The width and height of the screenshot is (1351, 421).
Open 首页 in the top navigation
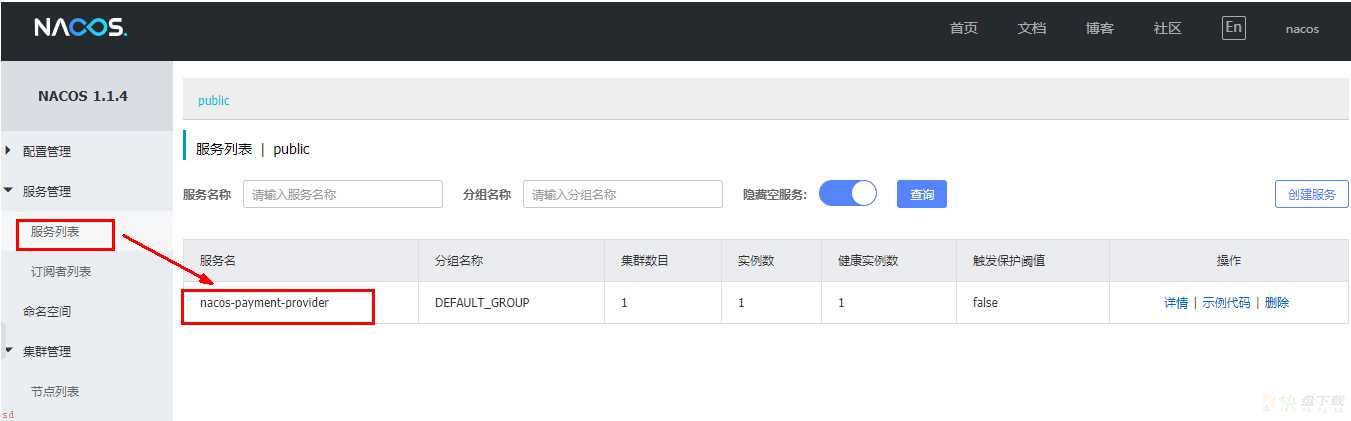[964, 28]
